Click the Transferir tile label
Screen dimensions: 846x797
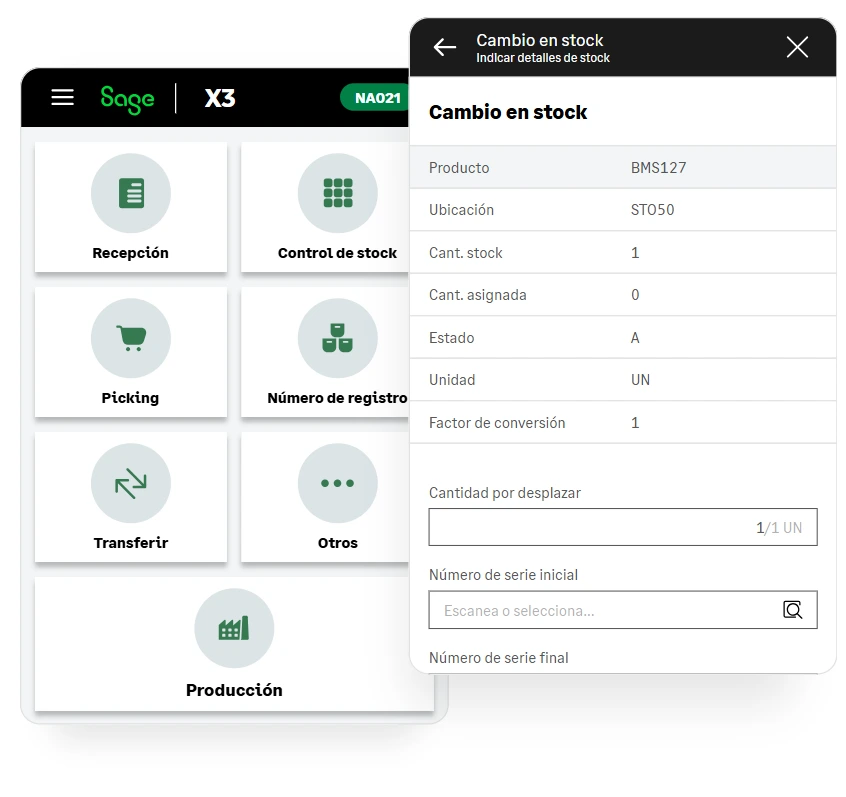[131, 543]
